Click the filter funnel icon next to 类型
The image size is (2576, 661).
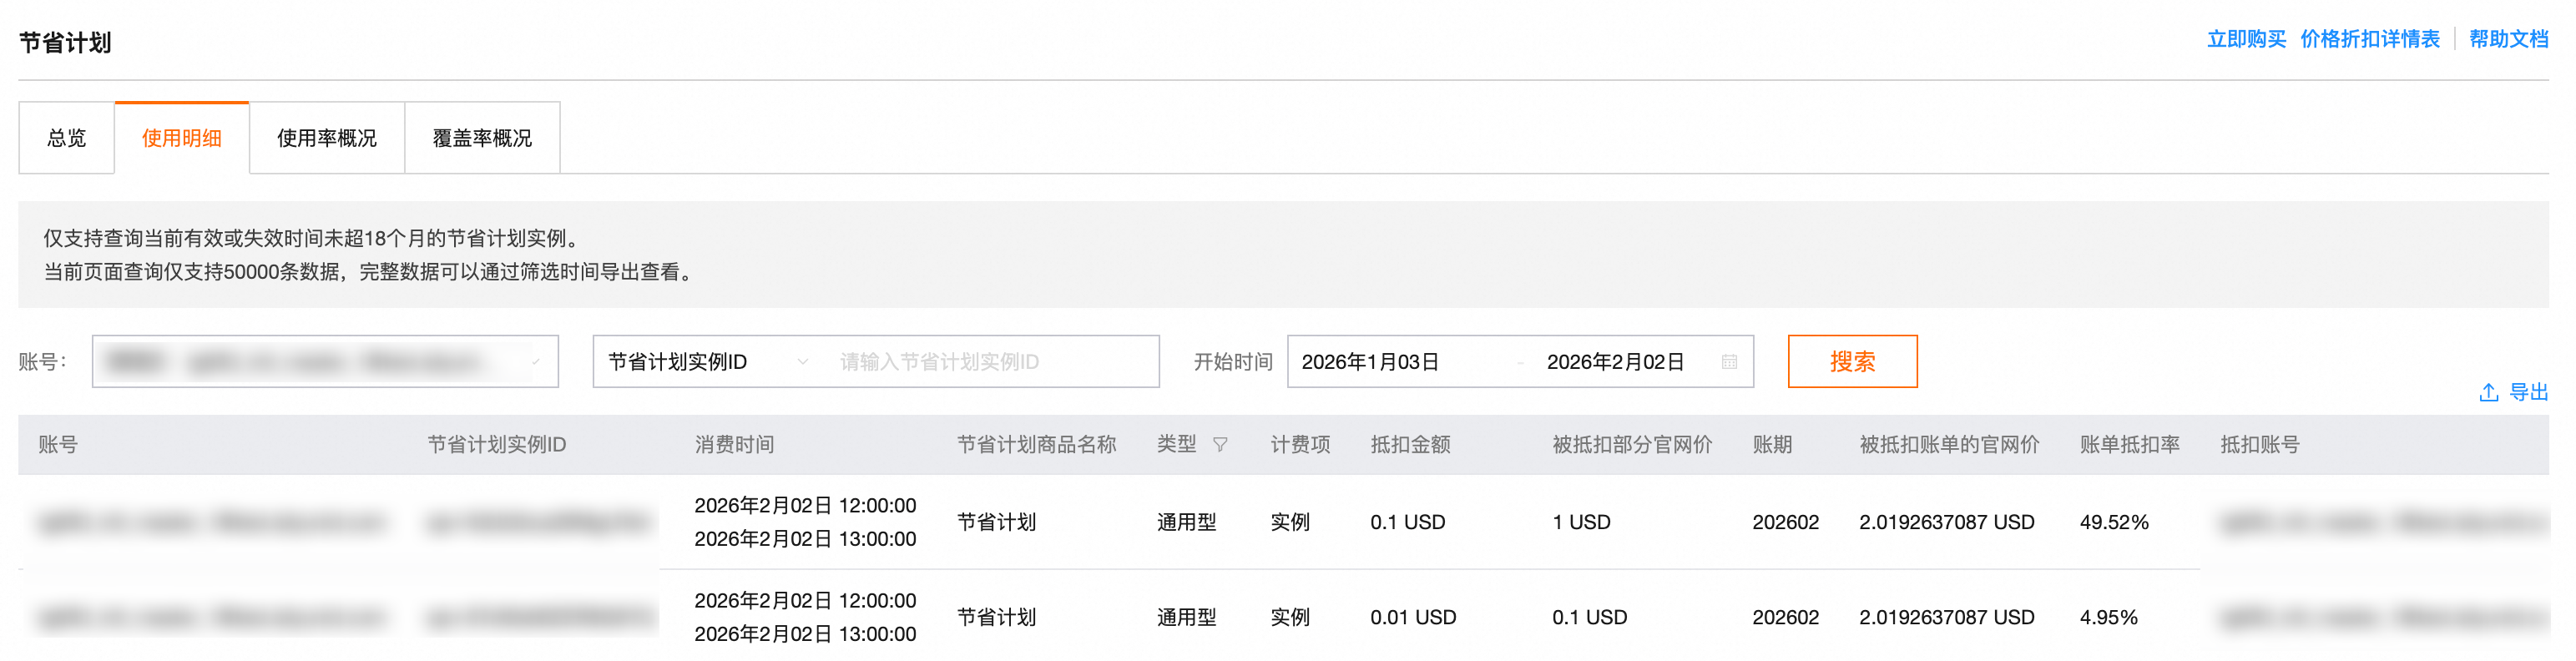click(1220, 445)
